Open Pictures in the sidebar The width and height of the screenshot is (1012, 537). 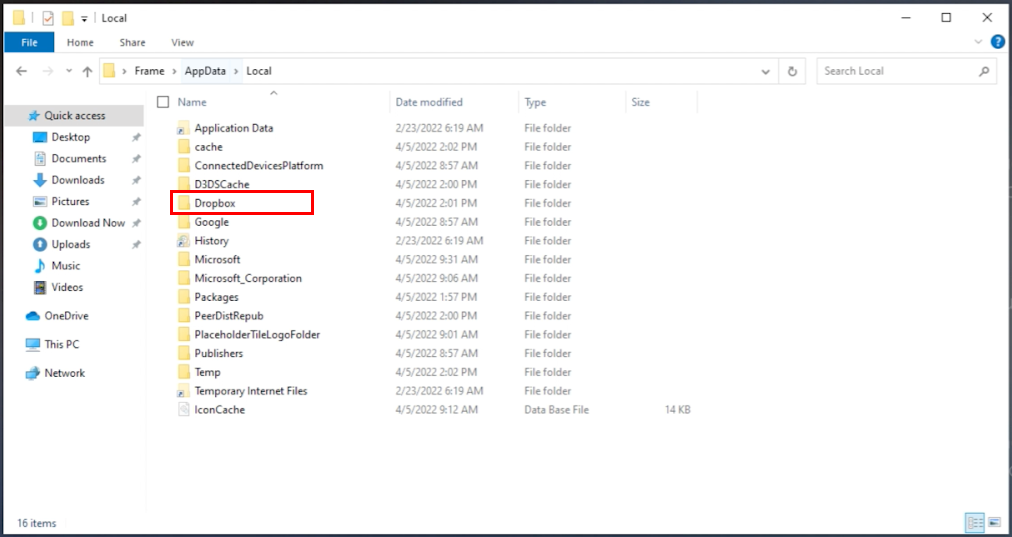[x=70, y=201]
